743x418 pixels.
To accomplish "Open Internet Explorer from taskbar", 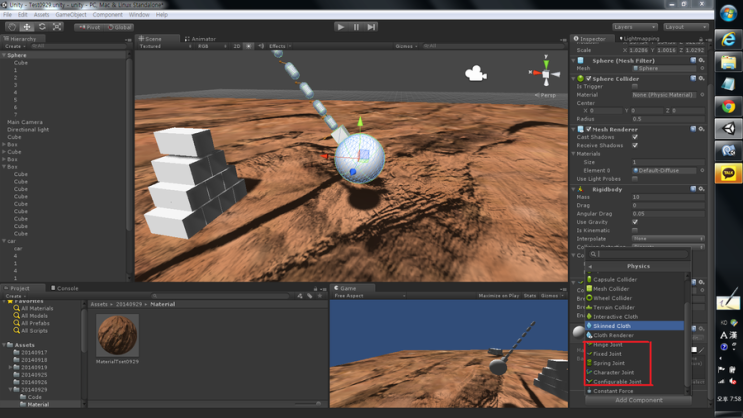I will (728, 39).
